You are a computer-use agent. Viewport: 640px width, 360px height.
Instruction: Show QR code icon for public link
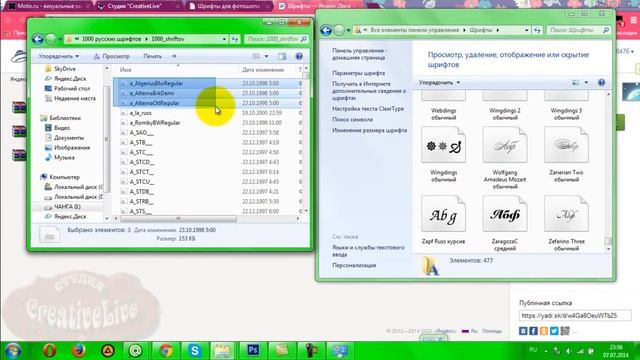point(565,331)
